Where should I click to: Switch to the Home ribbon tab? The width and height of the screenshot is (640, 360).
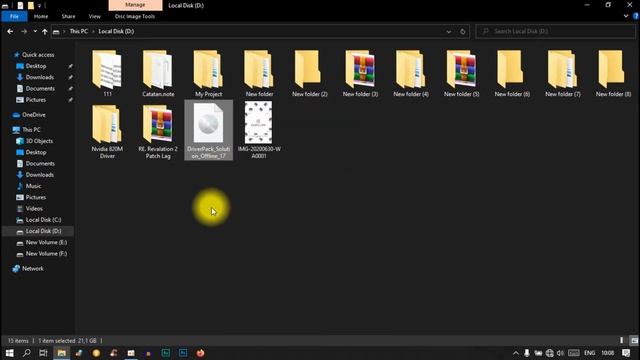tap(41, 16)
